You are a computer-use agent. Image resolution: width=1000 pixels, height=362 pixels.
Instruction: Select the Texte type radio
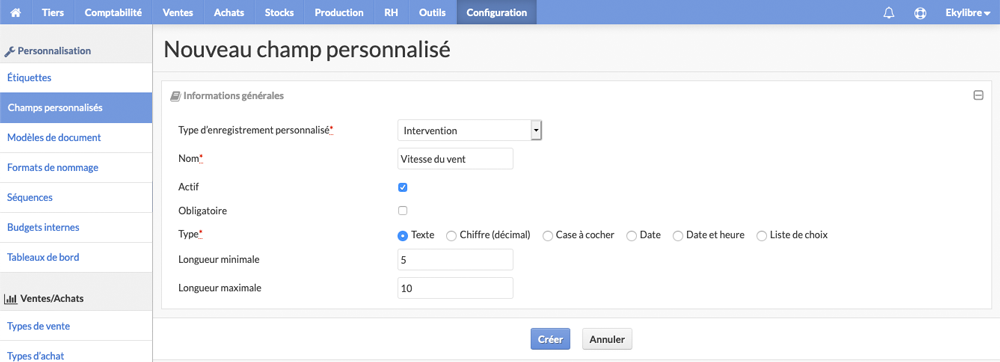pos(402,235)
